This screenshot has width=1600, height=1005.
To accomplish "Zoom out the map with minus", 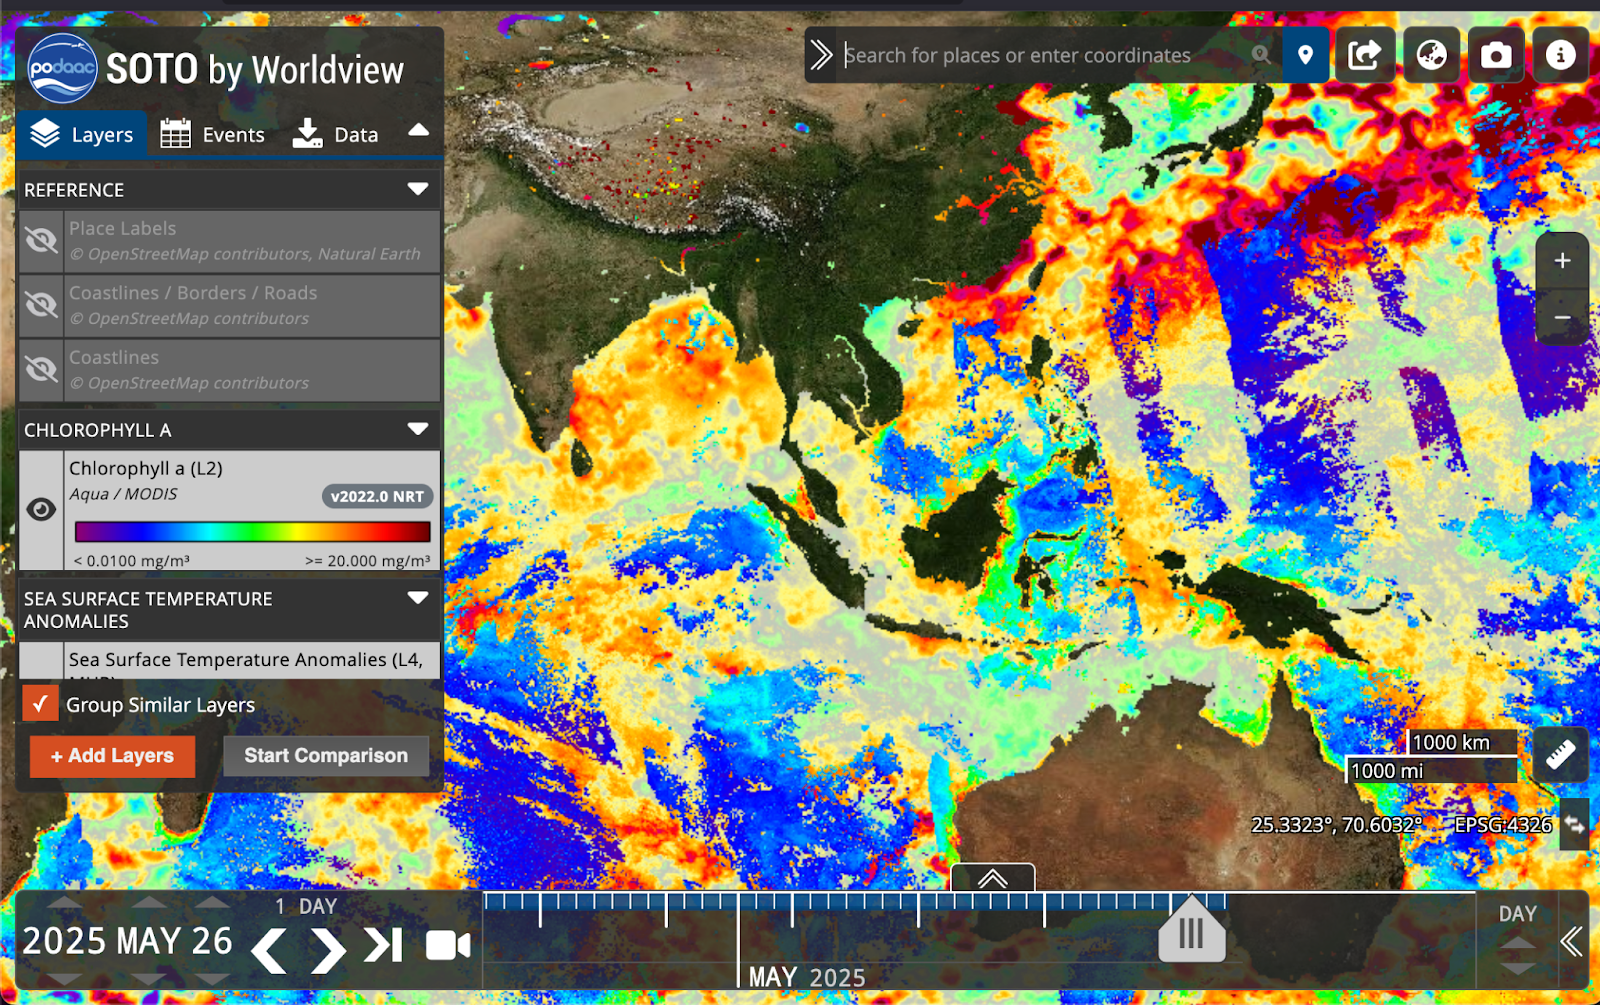I will 1562,318.
